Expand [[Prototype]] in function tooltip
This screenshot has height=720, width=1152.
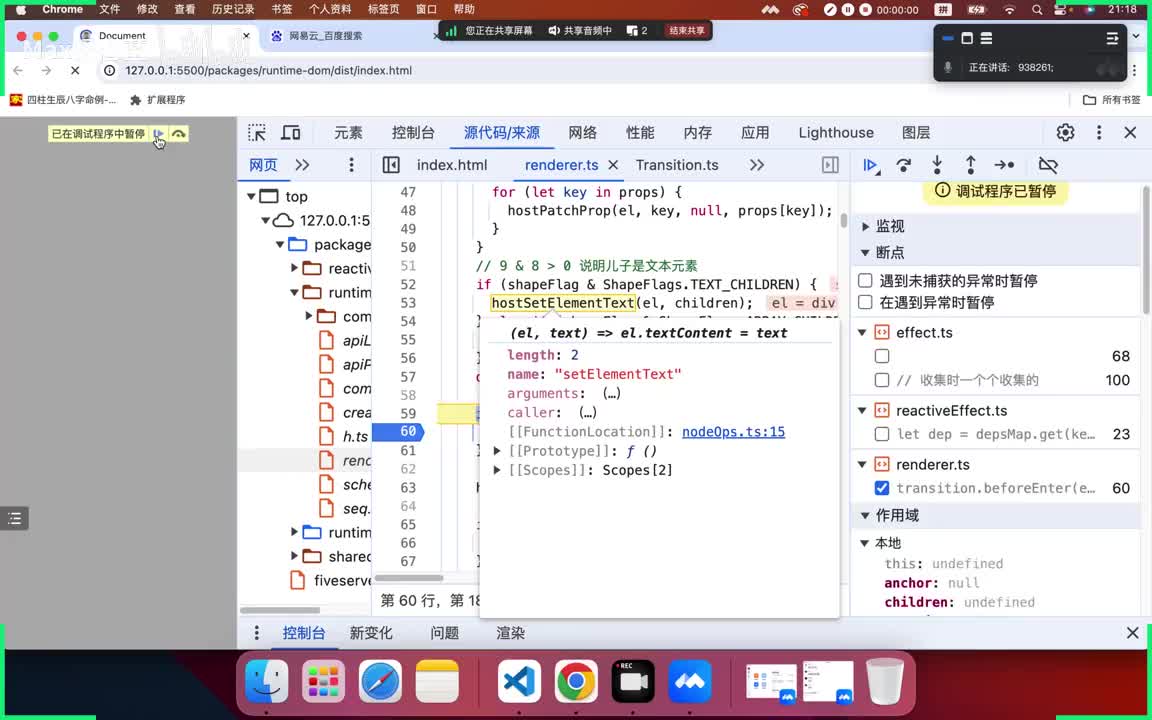[x=497, y=451]
